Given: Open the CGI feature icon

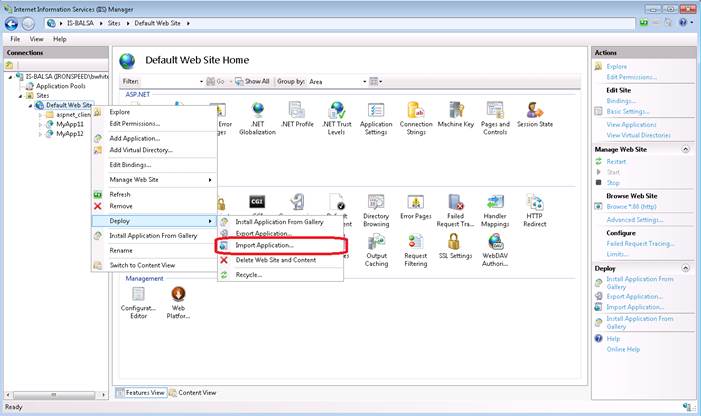Looking at the screenshot, I should [x=257, y=202].
